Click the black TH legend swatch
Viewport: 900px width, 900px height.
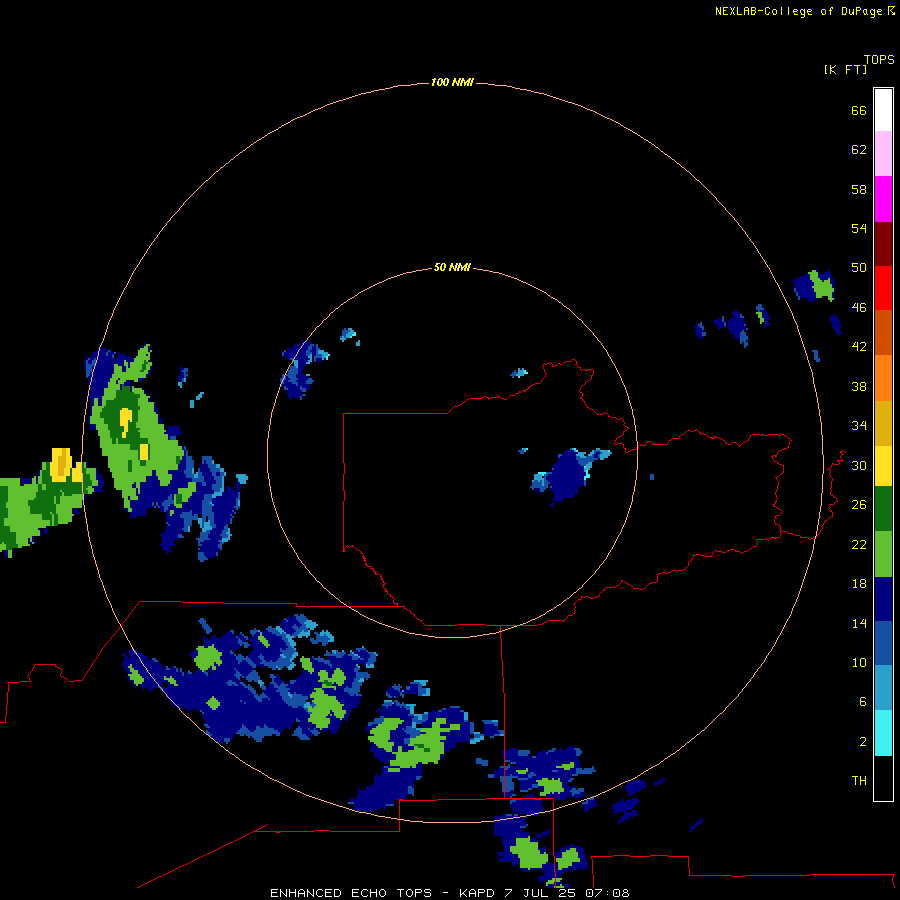[x=883, y=778]
